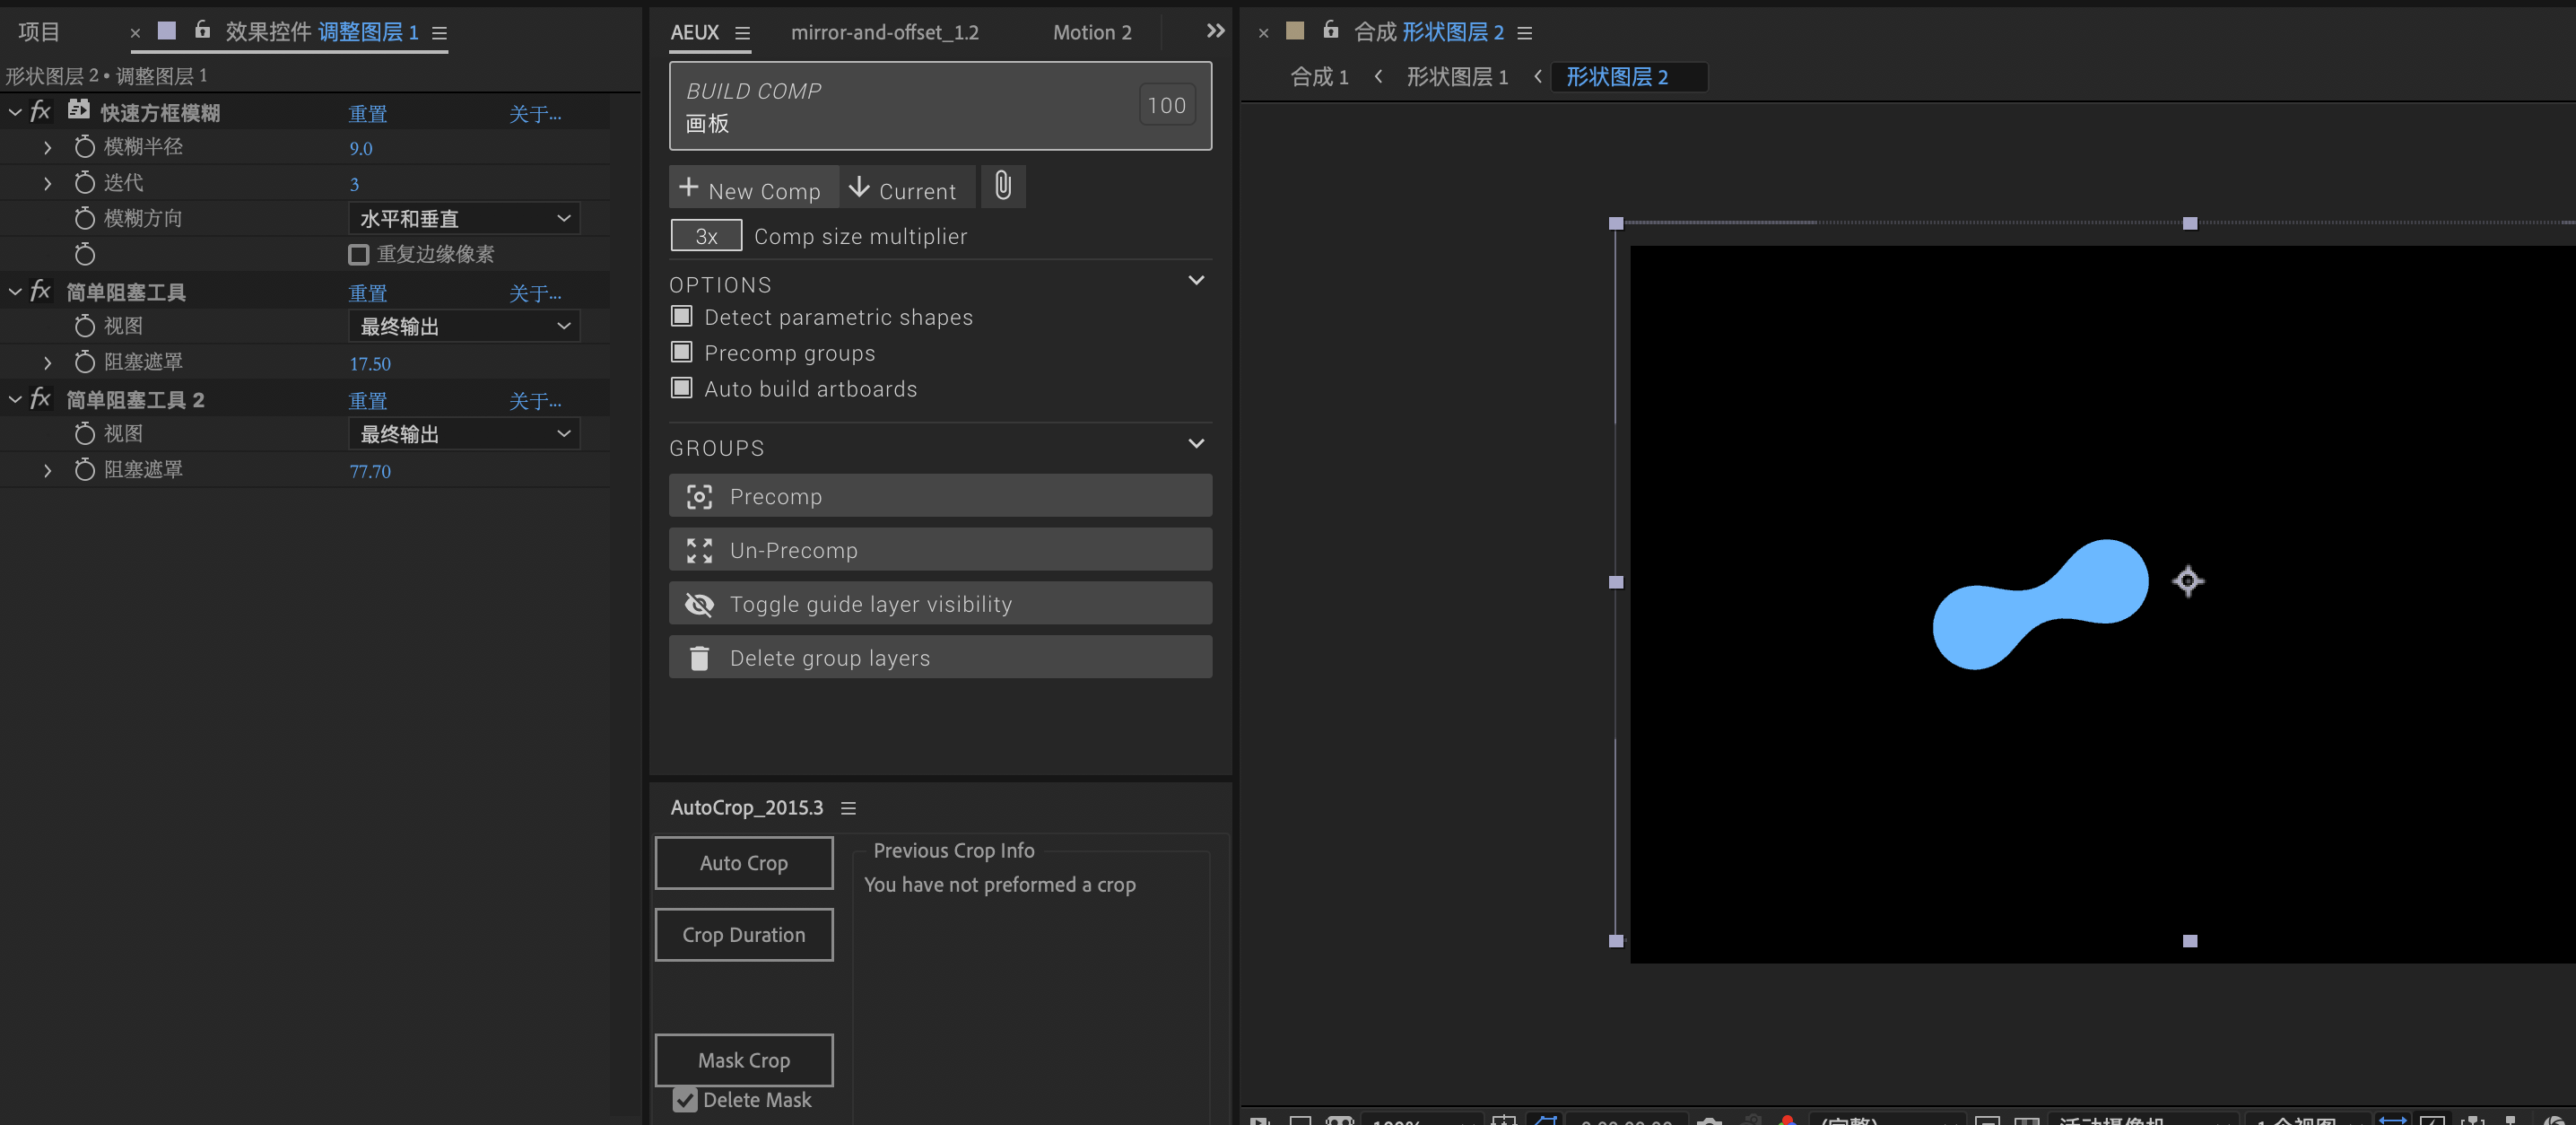Screen dimensions: 2576x1125
Task: Go to 合成 1 in the breadcrumb
Action: tap(1320, 76)
